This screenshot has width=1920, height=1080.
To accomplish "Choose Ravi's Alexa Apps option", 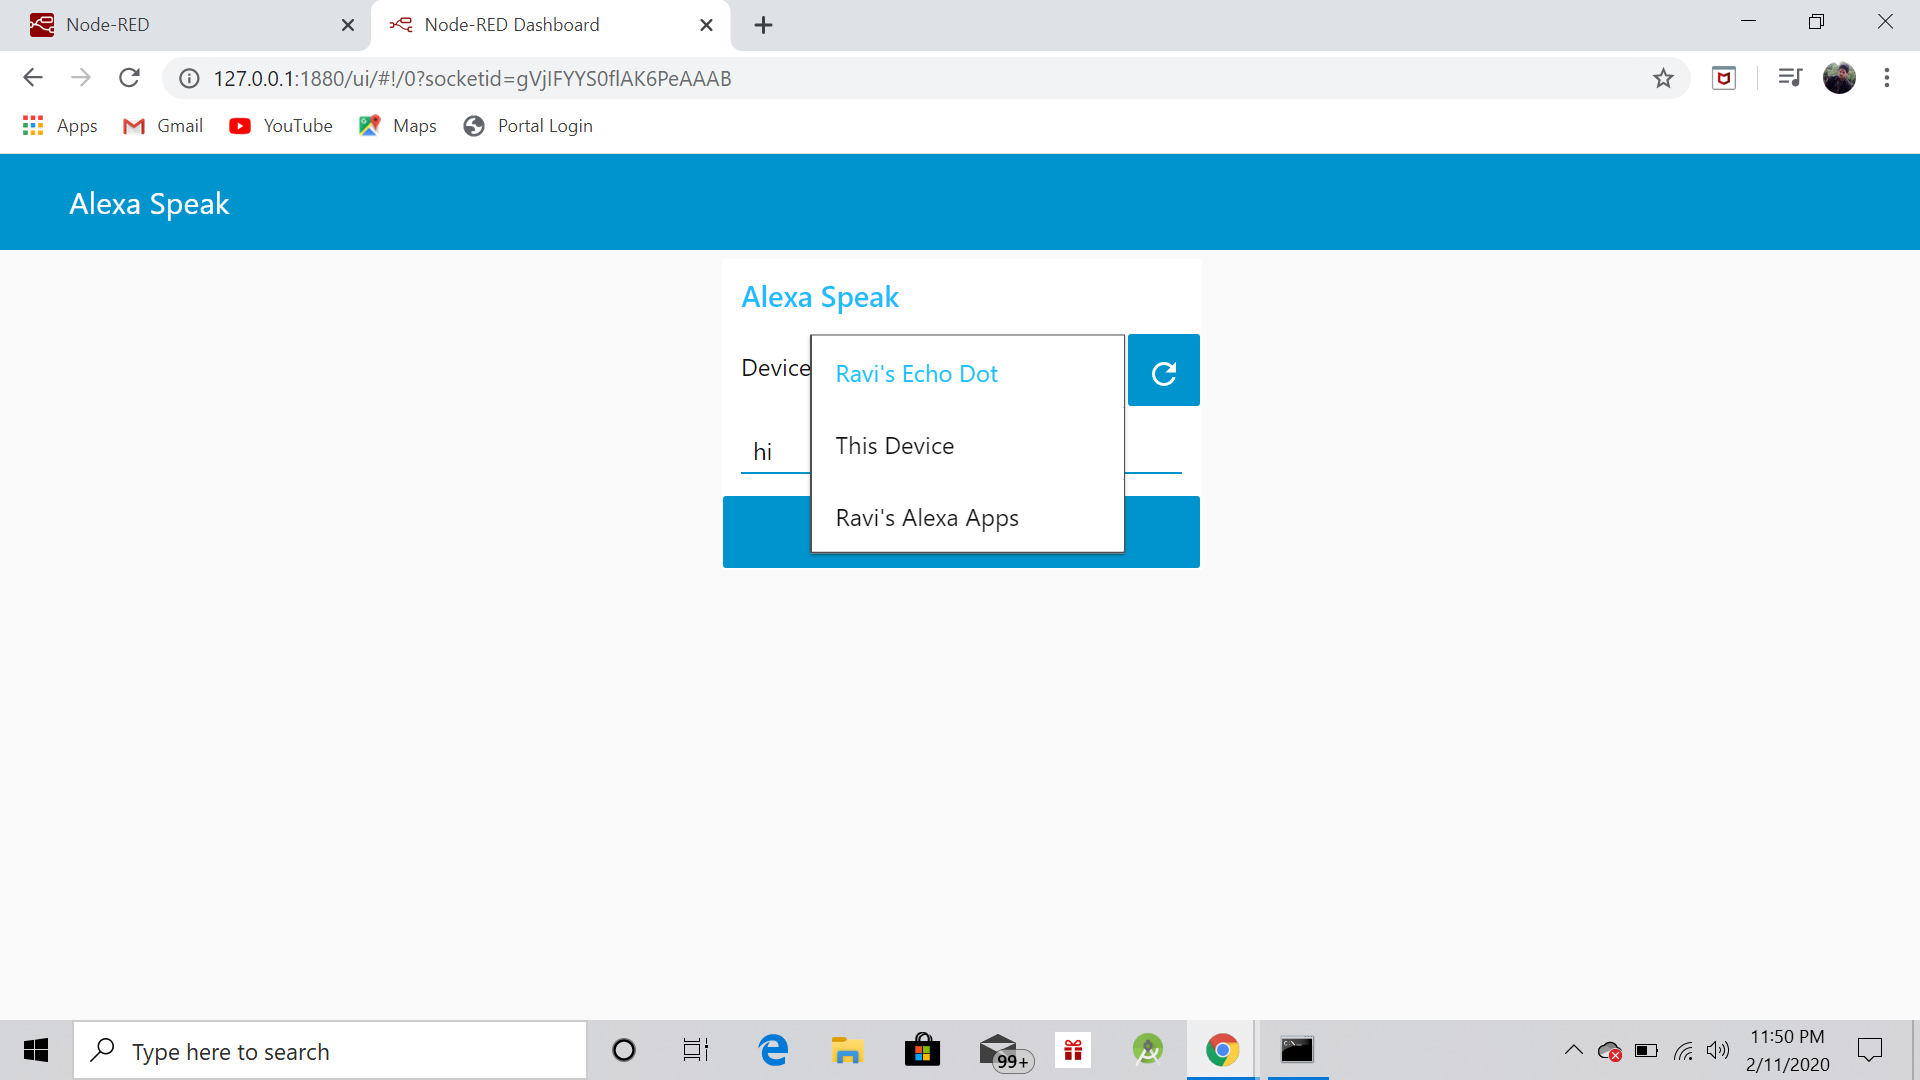I will click(x=926, y=517).
